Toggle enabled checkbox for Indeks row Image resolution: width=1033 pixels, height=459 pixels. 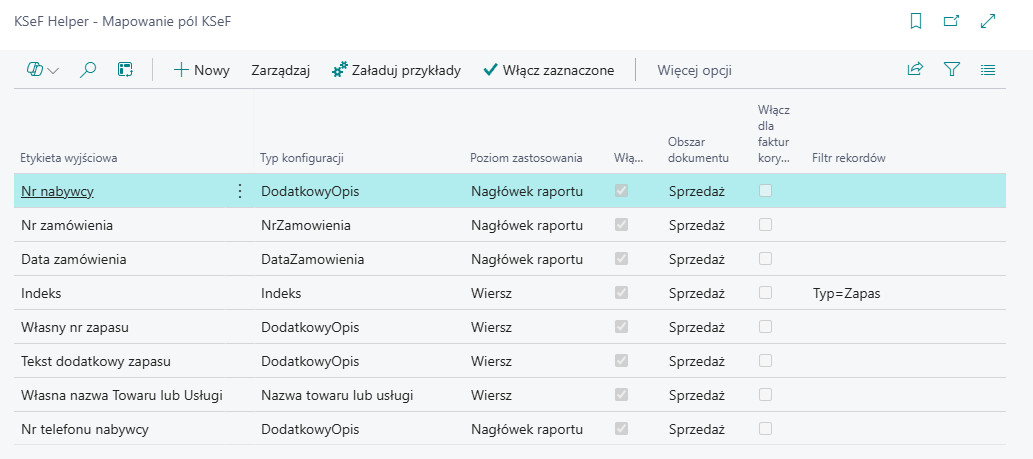(x=622, y=293)
